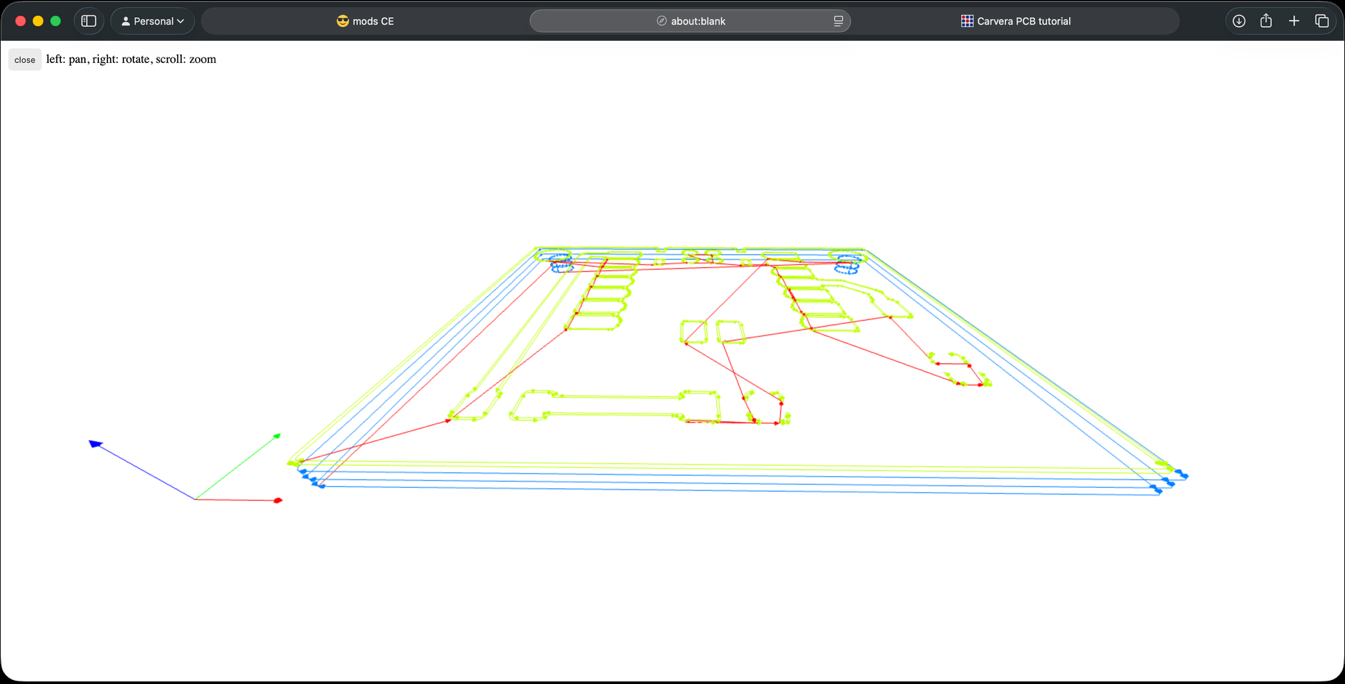Click the green full-screen window button
This screenshot has width=1345, height=684.
tap(56, 21)
